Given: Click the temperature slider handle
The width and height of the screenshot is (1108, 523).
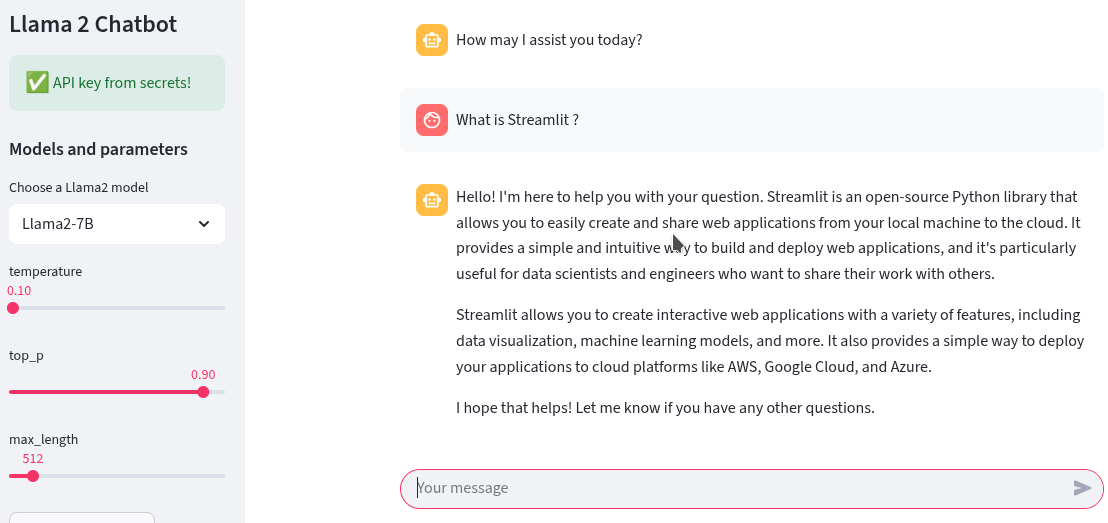Looking at the screenshot, I should pos(13,308).
